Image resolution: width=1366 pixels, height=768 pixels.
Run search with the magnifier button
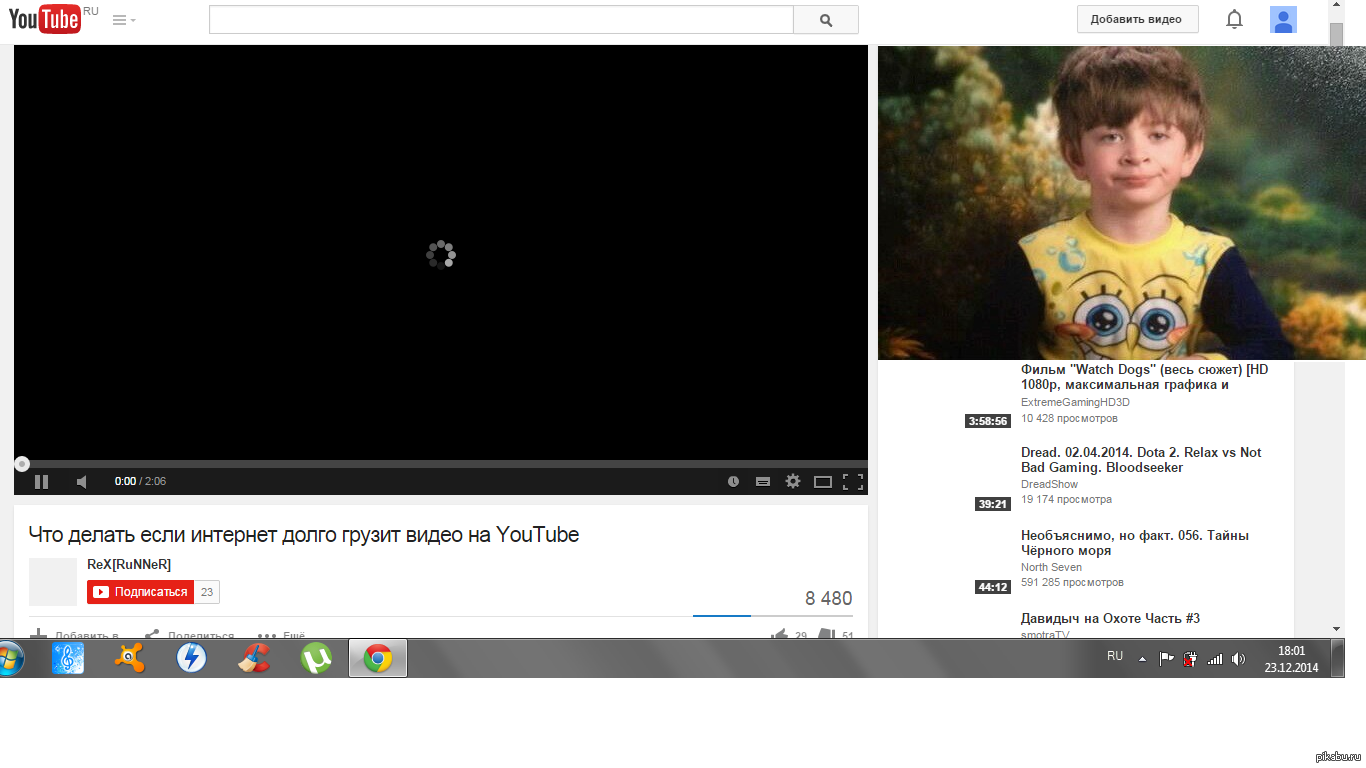click(x=826, y=20)
